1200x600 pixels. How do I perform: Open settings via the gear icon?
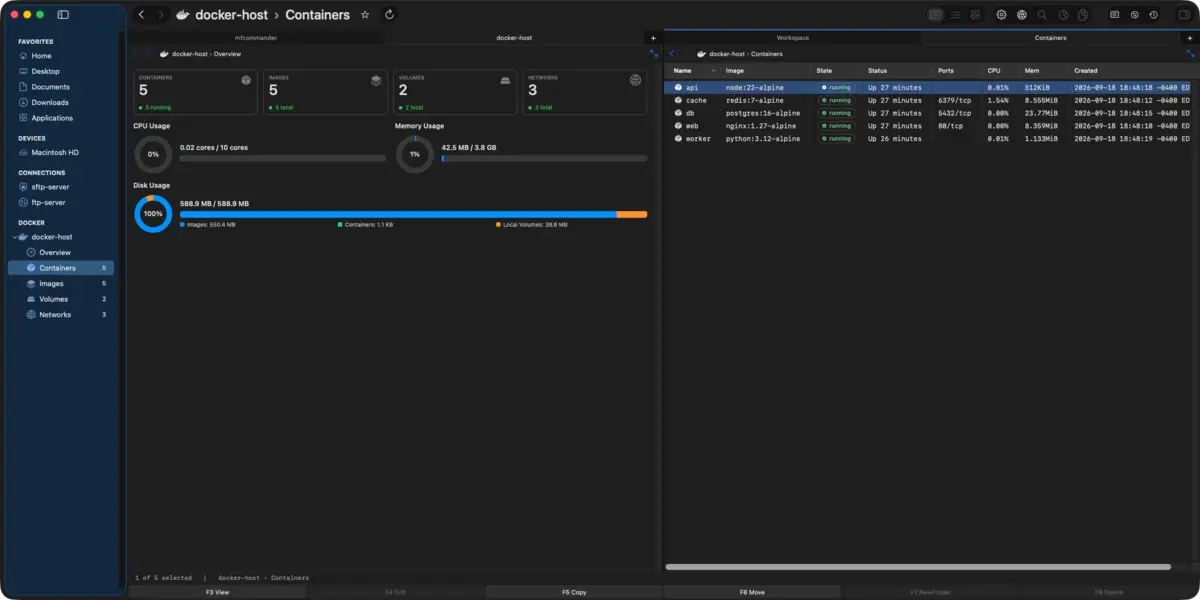point(1001,15)
